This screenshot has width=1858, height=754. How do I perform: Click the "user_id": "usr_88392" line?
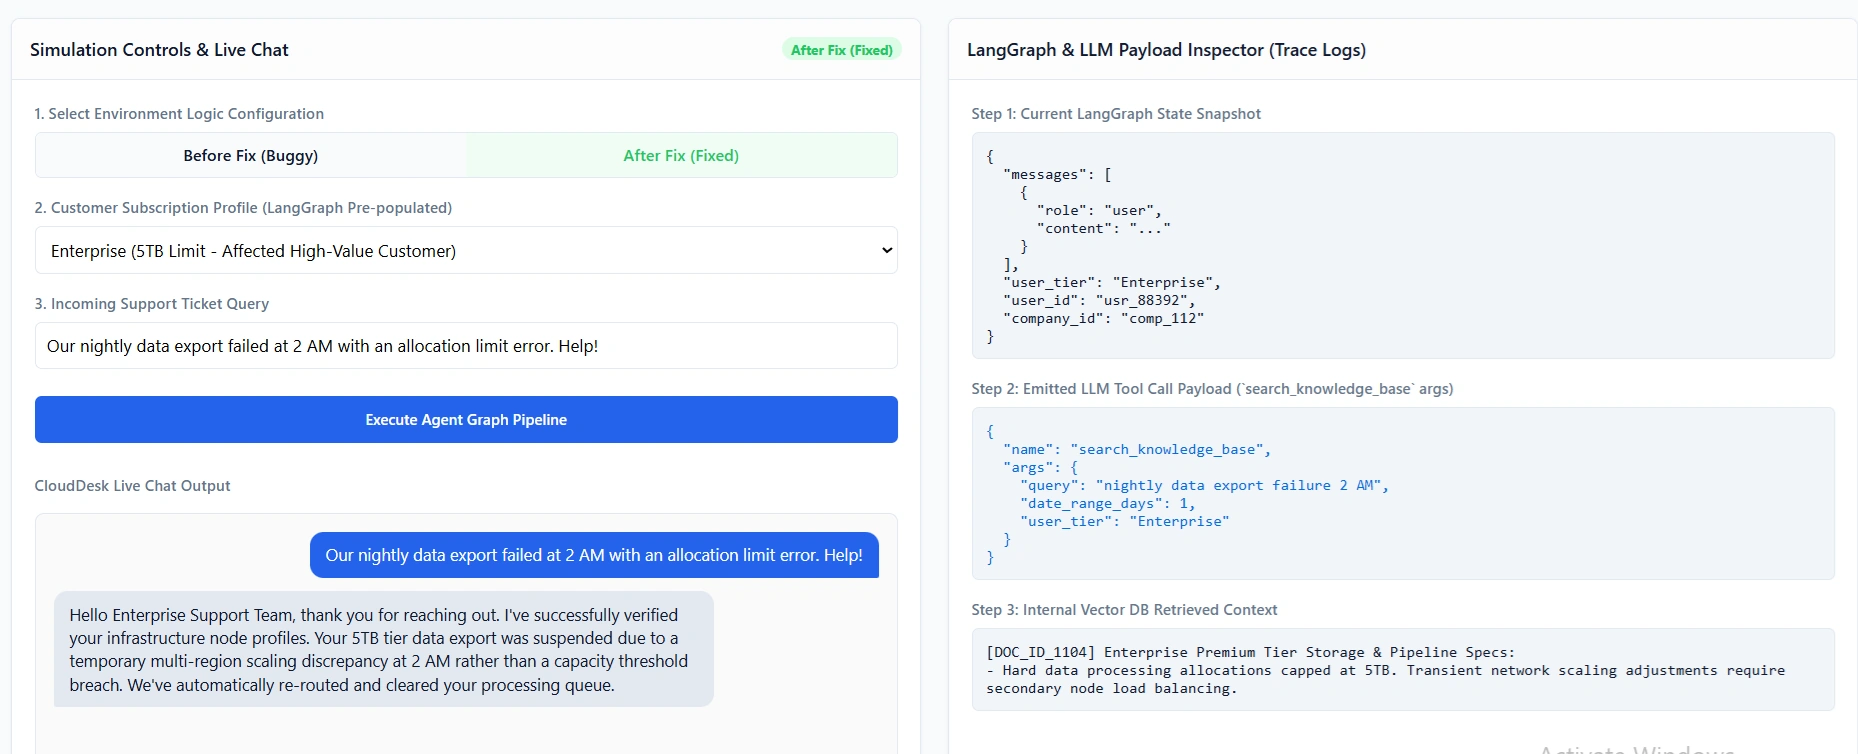pos(1099,300)
